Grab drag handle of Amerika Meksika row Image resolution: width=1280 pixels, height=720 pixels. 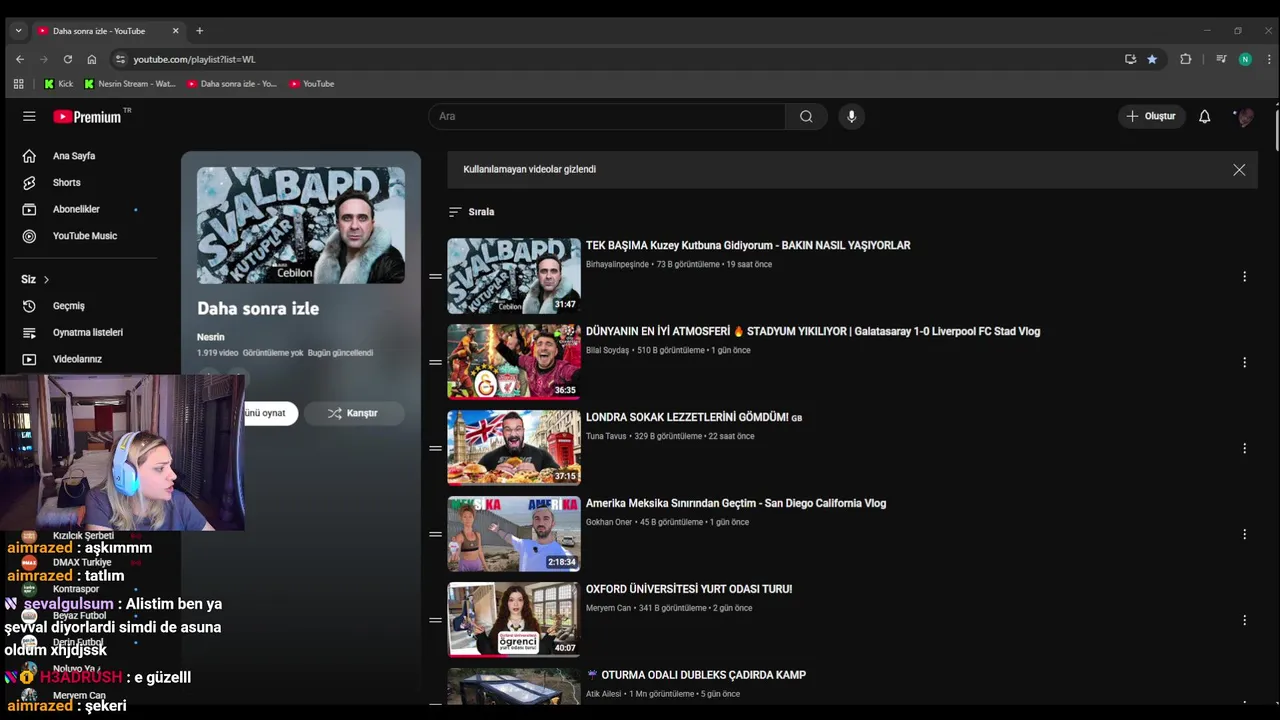435,534
